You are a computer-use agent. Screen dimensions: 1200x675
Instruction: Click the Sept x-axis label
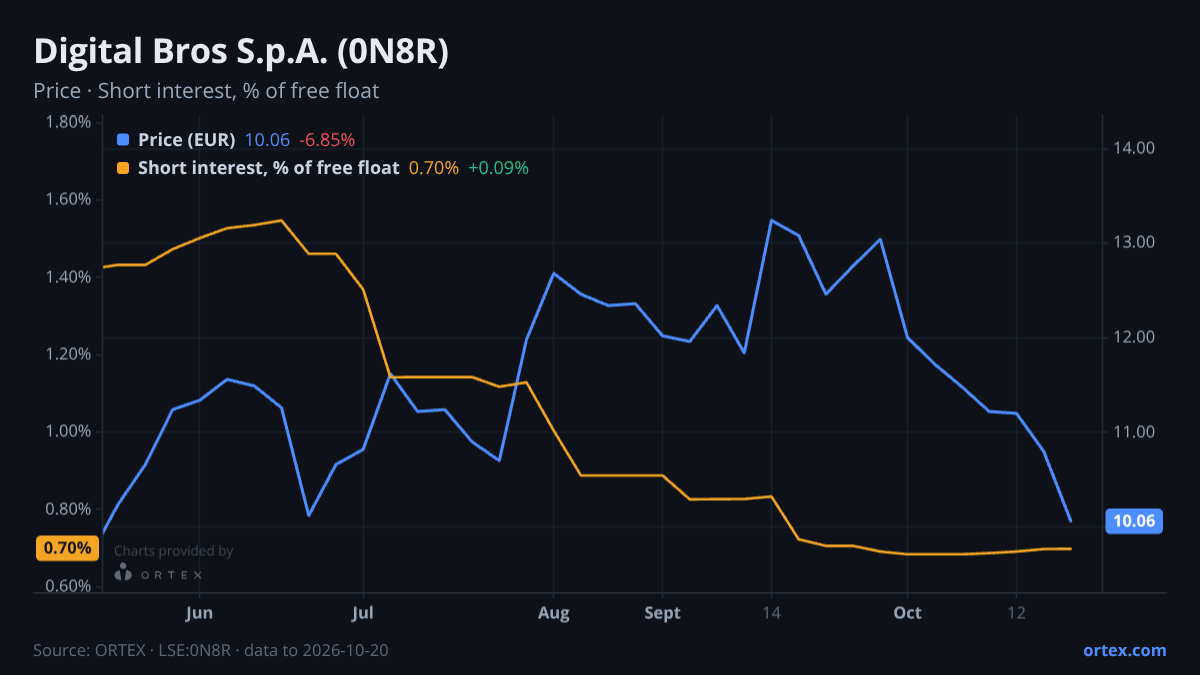click(662, 613)
